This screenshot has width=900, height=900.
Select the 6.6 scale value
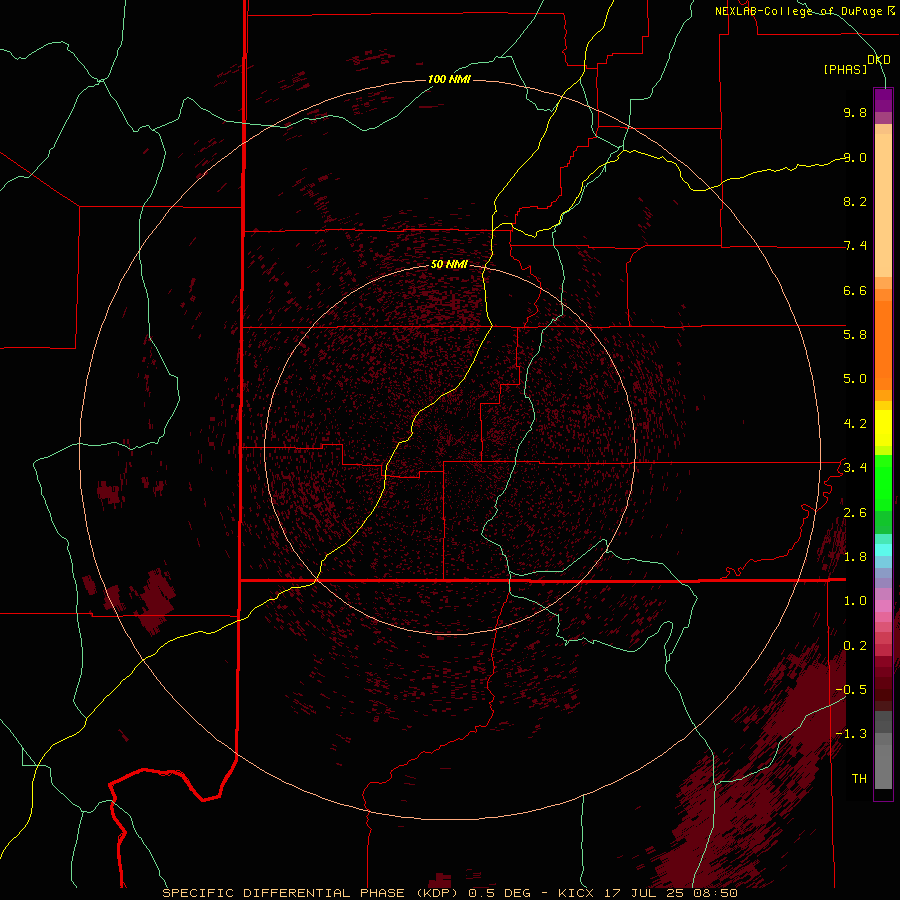coord(855,290)
